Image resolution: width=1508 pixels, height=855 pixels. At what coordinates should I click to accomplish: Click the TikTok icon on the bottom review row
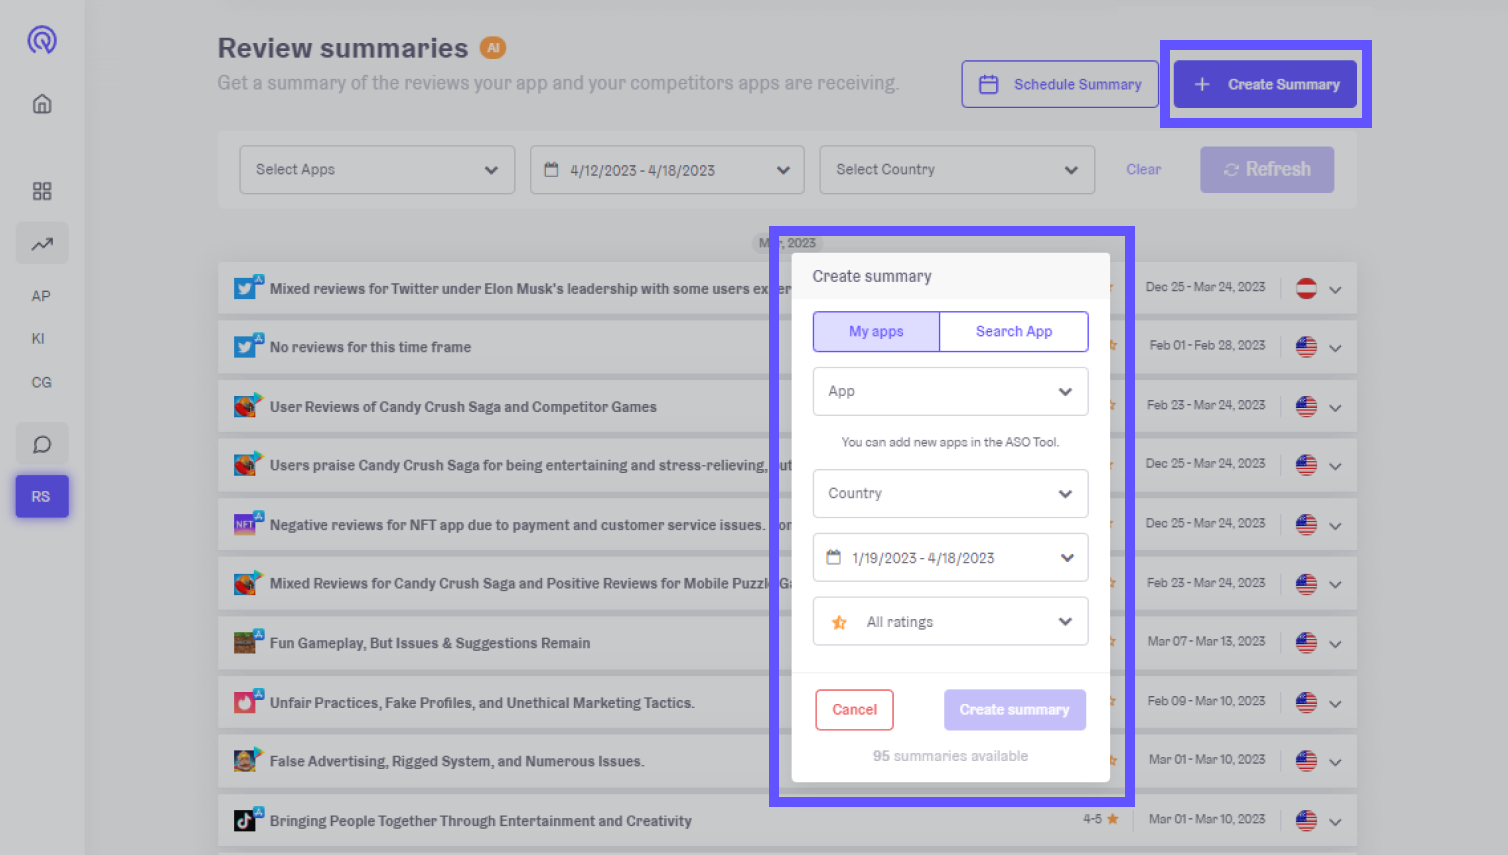click(247, 820)
